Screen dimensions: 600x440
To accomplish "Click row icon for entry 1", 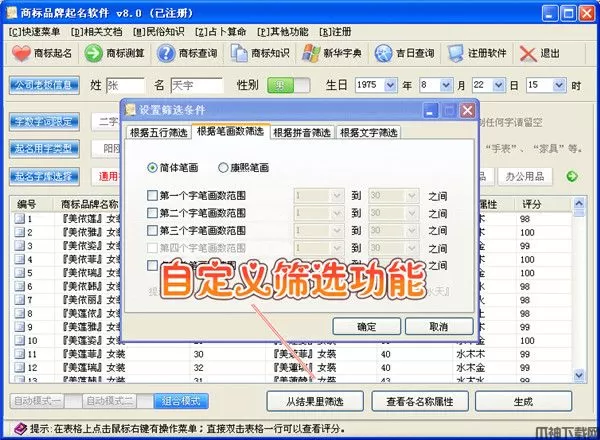I will click(20, 219).
